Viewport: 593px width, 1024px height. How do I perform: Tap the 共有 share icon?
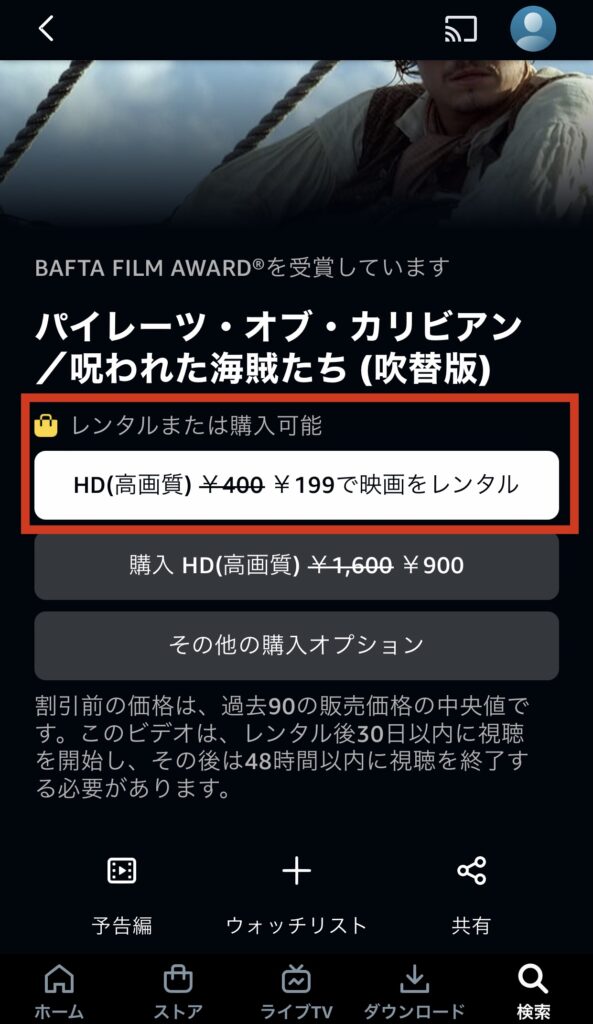point(472,871)
